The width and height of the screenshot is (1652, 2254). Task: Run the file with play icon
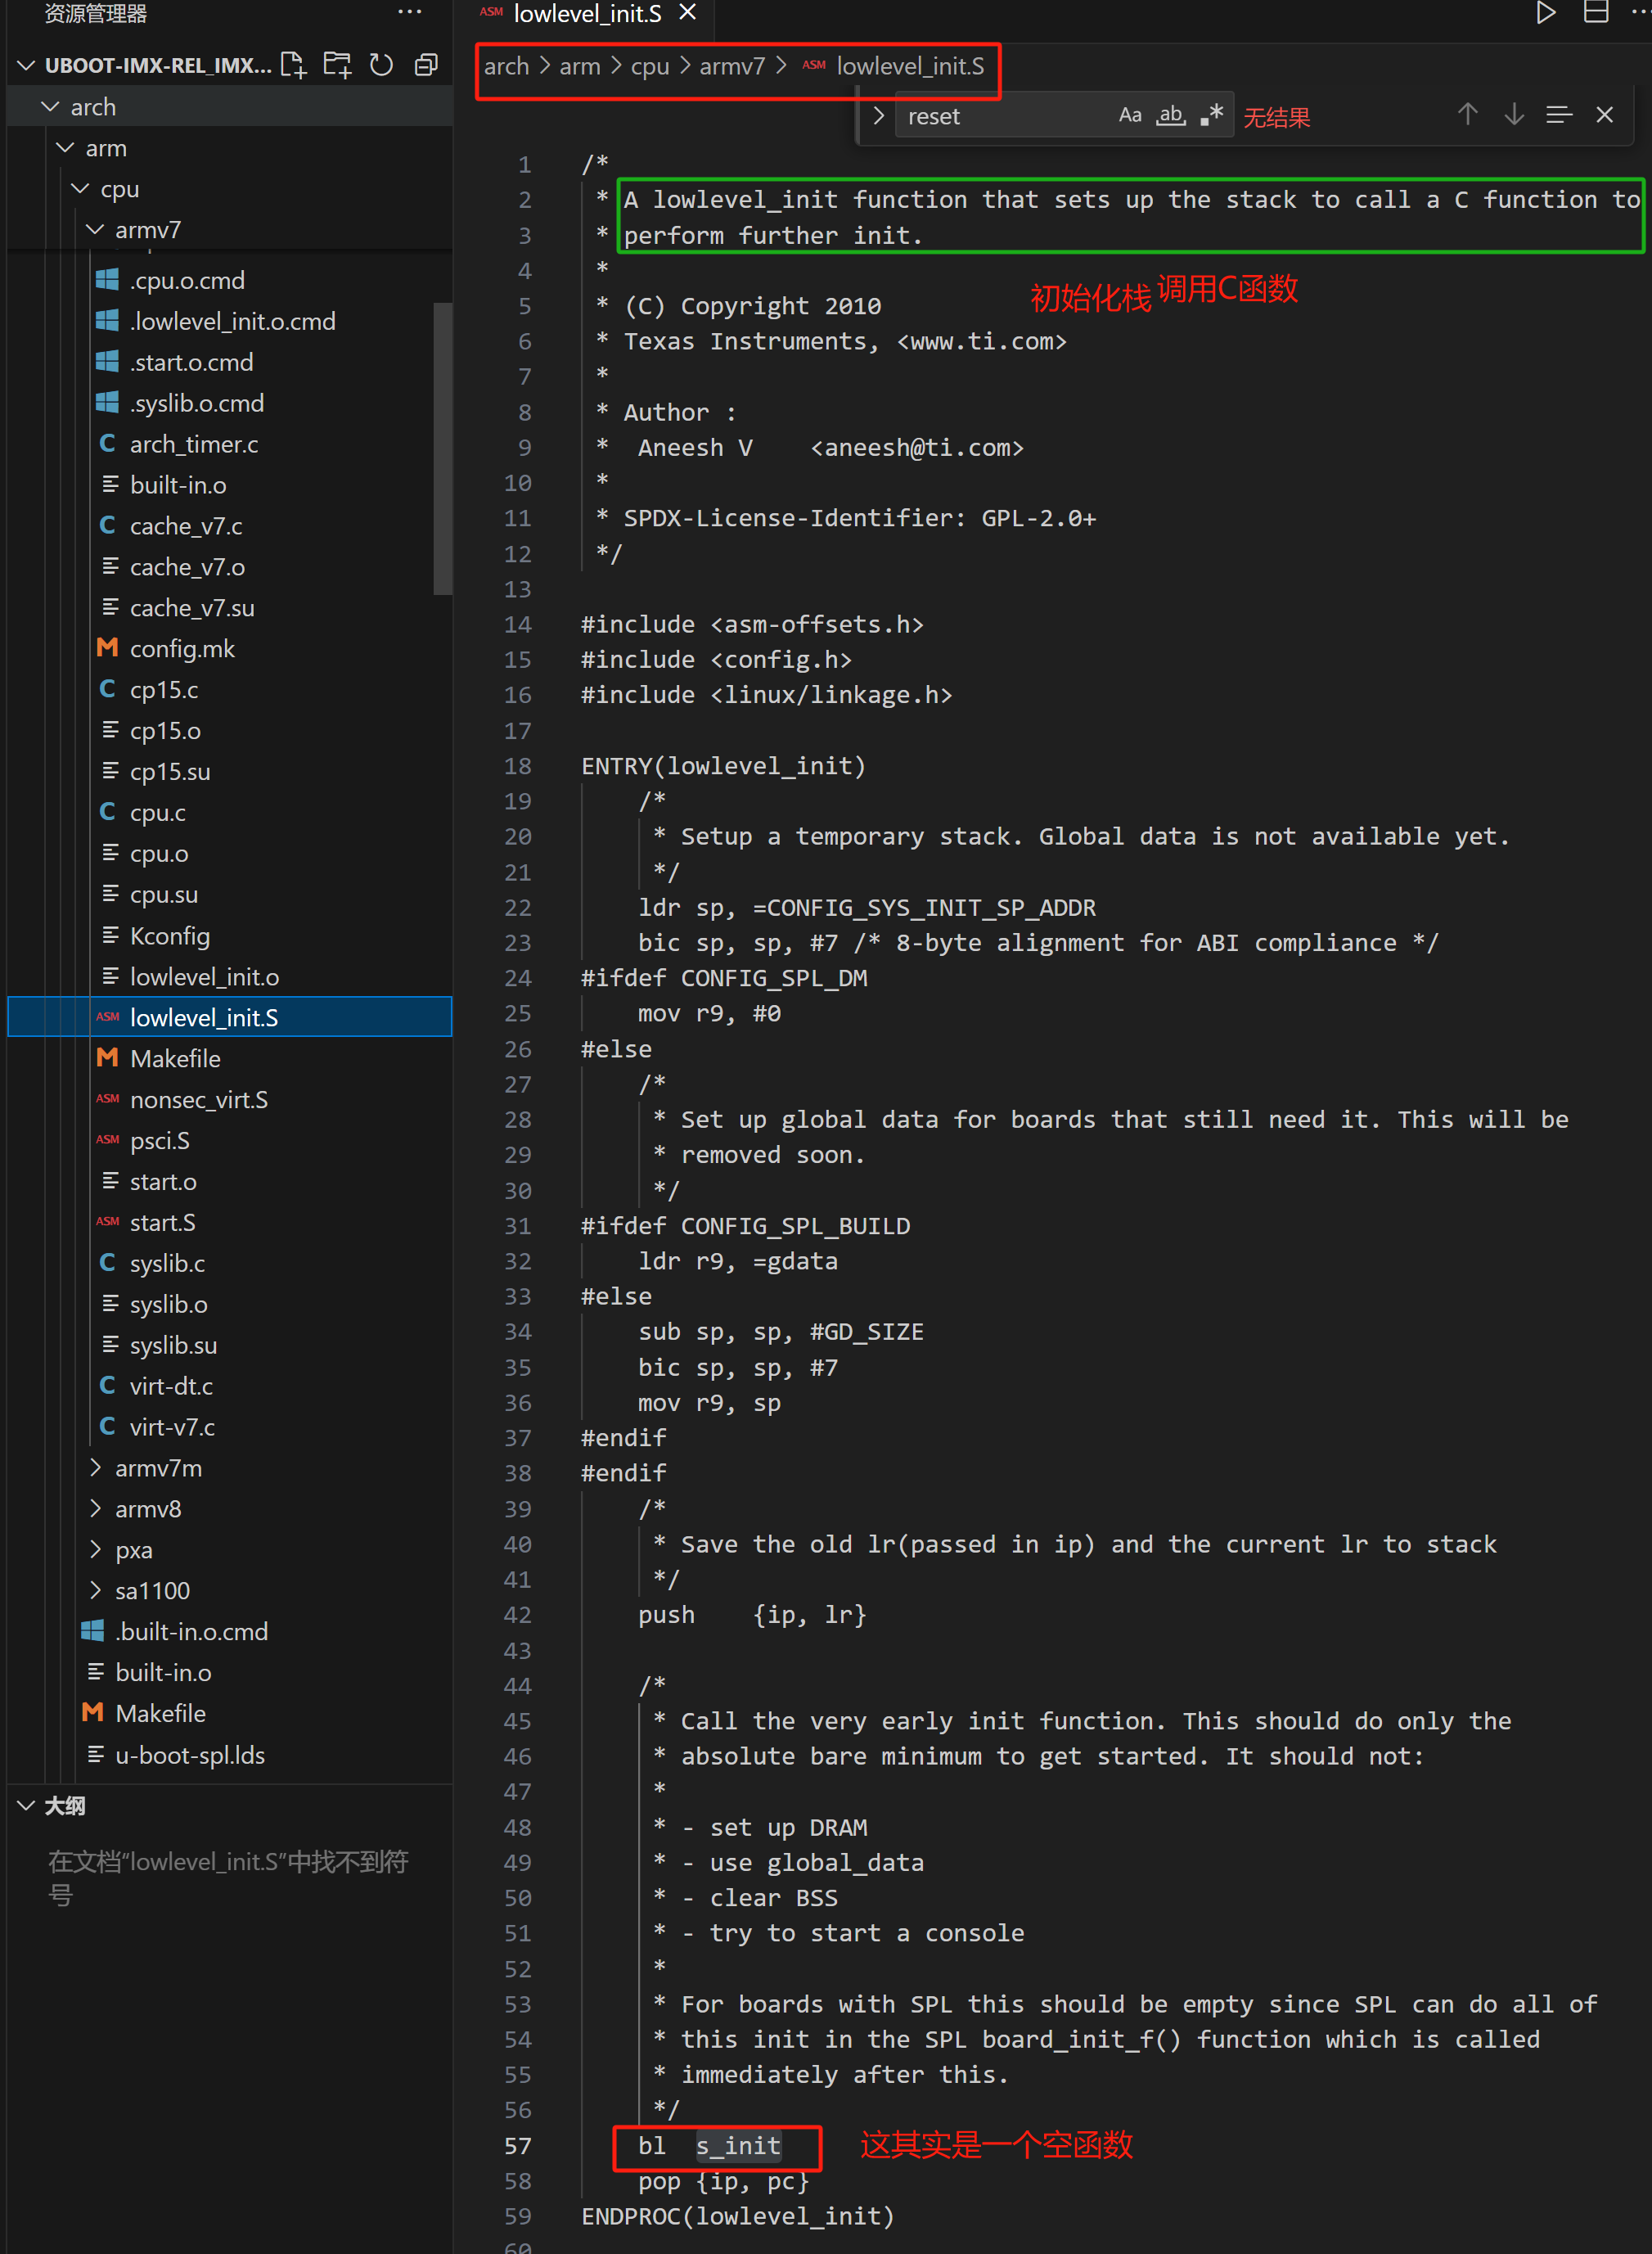click(1545, 13)
